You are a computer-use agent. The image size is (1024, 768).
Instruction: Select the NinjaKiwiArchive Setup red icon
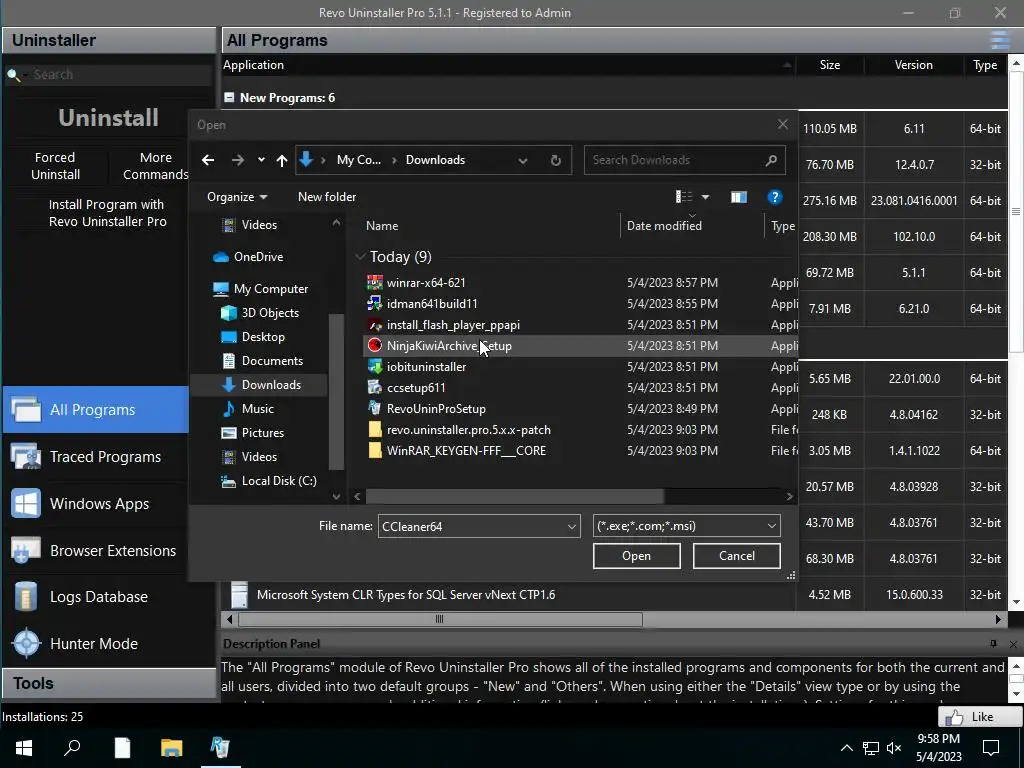pyautogui.click(x=375, y=345)
